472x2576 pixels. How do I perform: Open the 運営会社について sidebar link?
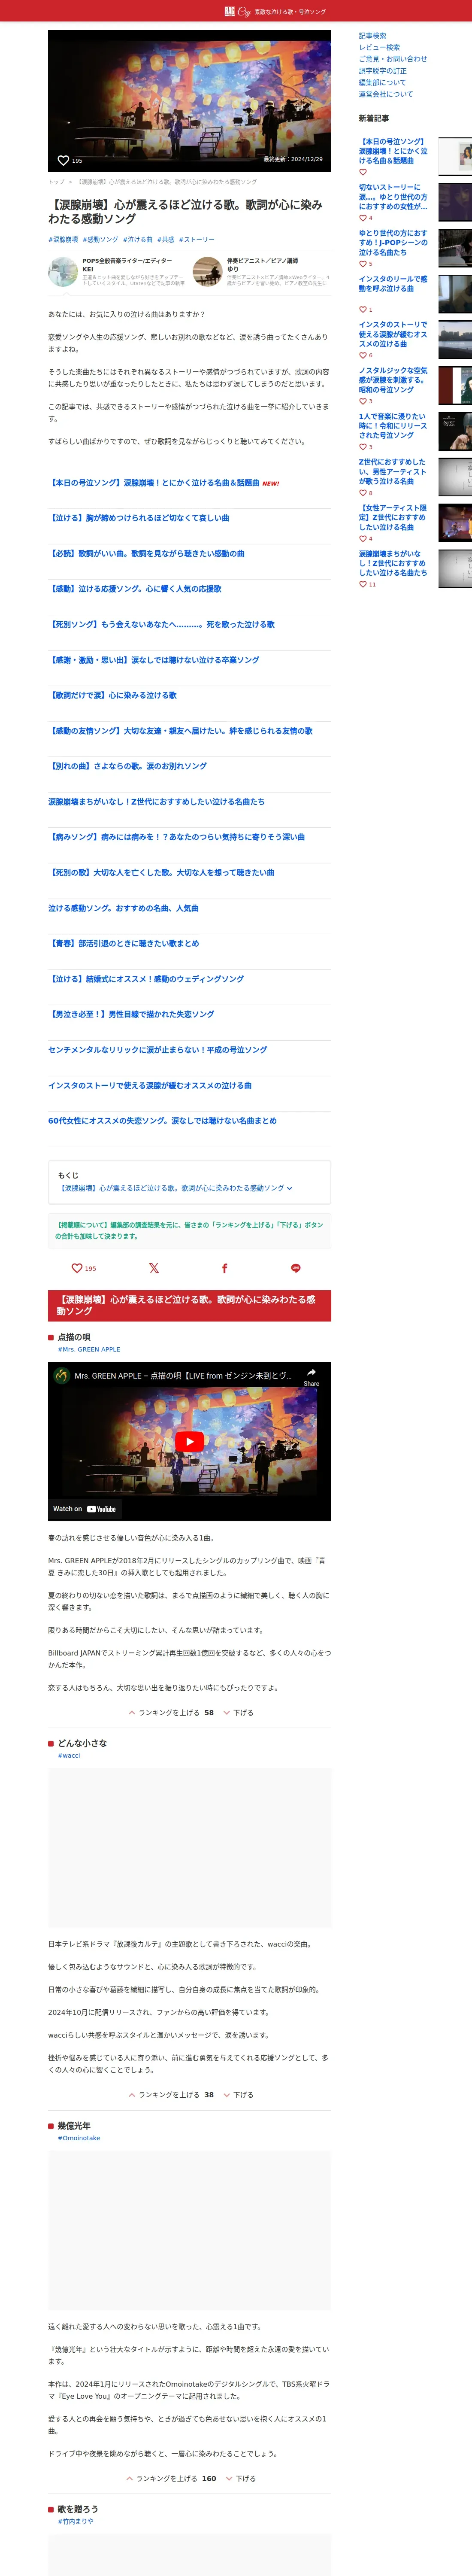[x=386, y=94]
